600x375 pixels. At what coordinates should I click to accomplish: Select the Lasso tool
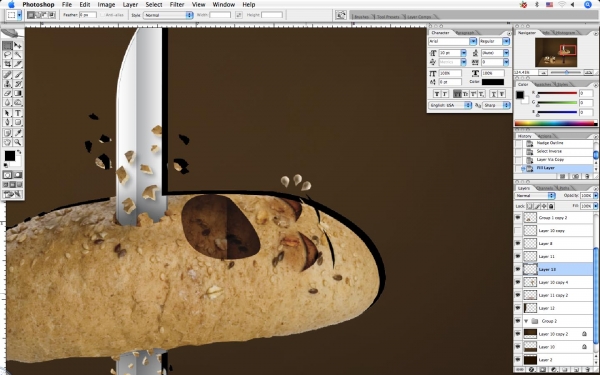pyautogui.click(x=7, y=55)
